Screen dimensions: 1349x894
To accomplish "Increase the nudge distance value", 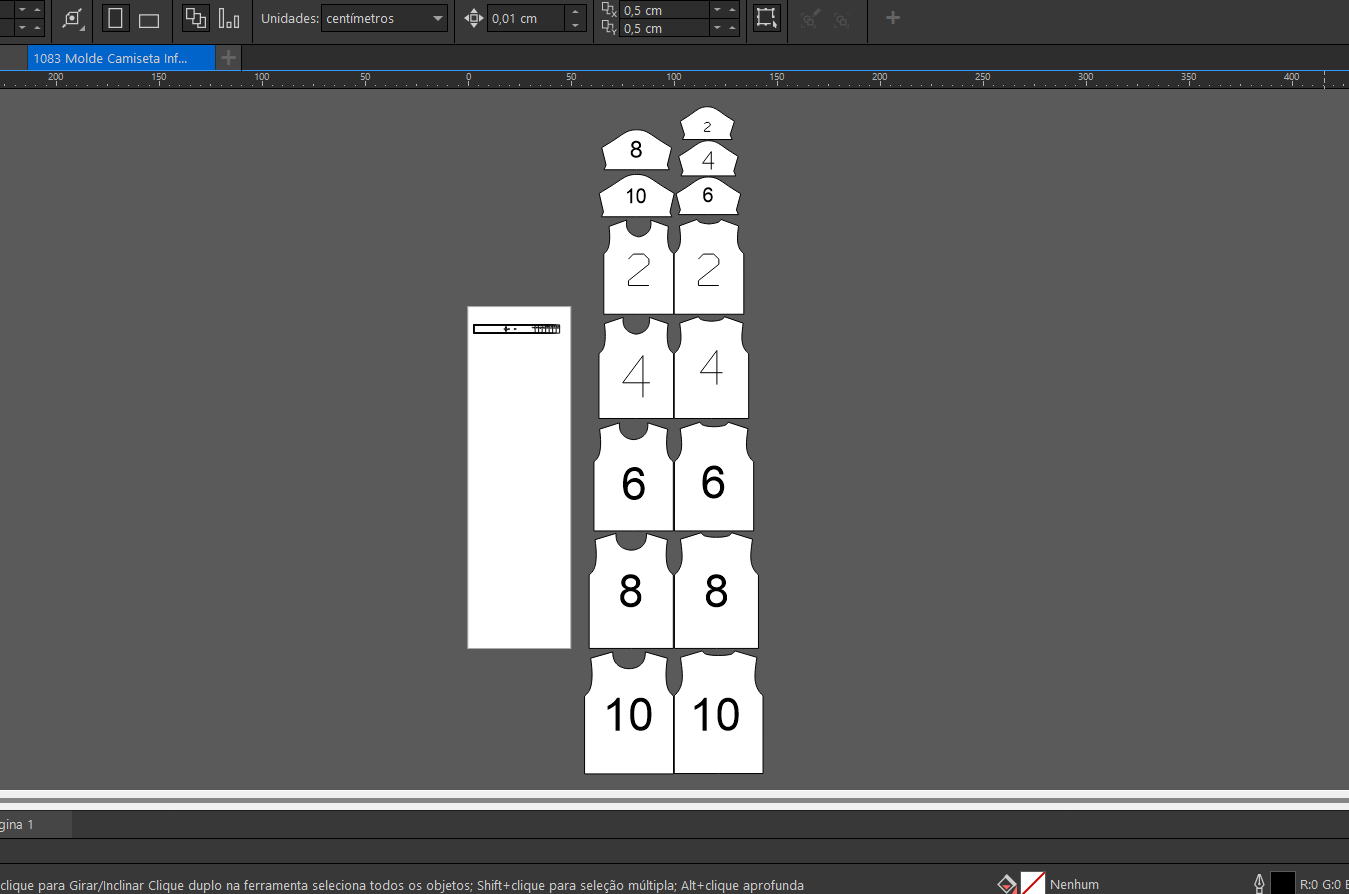I will (575, 12).
